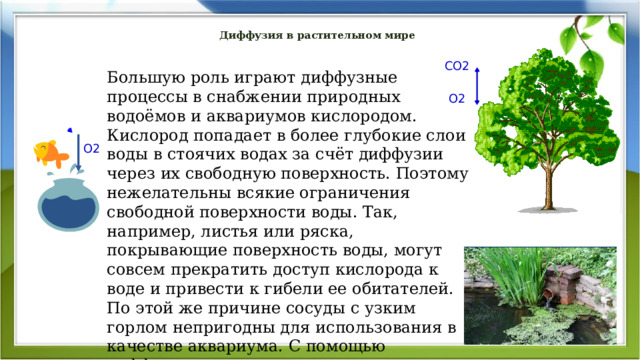Select the green tree illustration
Image resolution: width=640 pixels, height=360 pixels.
(x=548, y=131)
